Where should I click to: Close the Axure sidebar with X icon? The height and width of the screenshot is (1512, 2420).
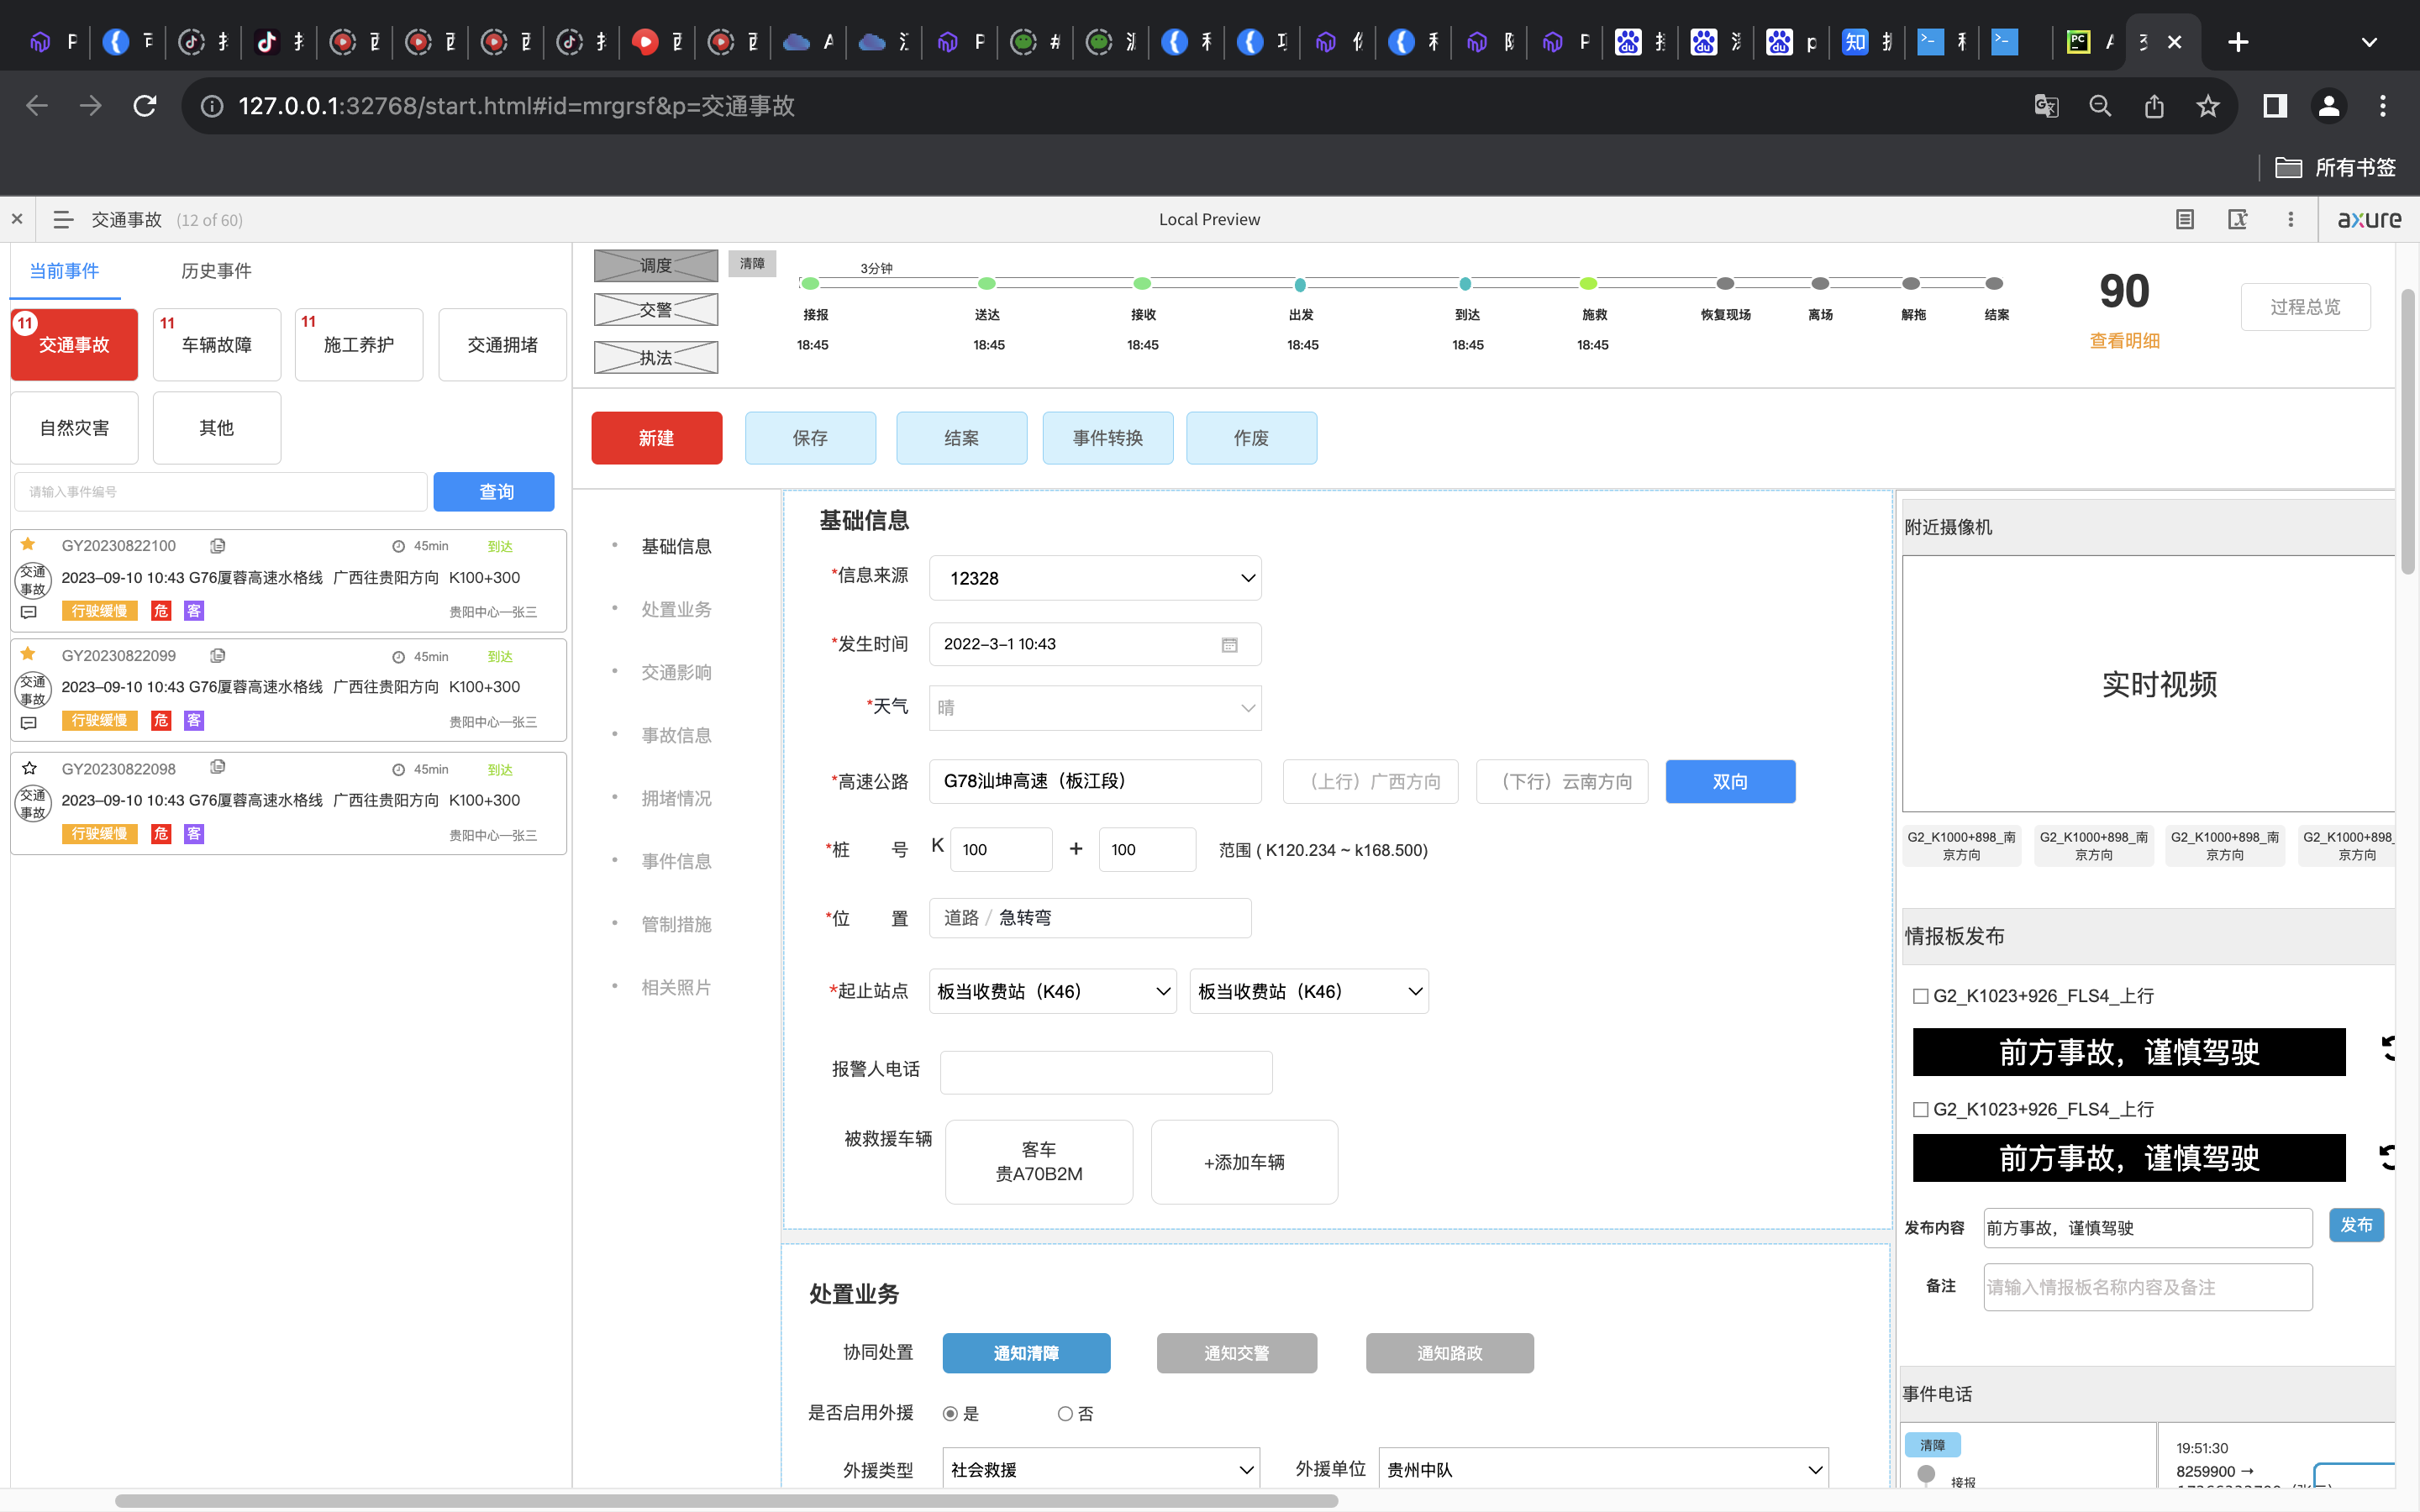[17, 219]
